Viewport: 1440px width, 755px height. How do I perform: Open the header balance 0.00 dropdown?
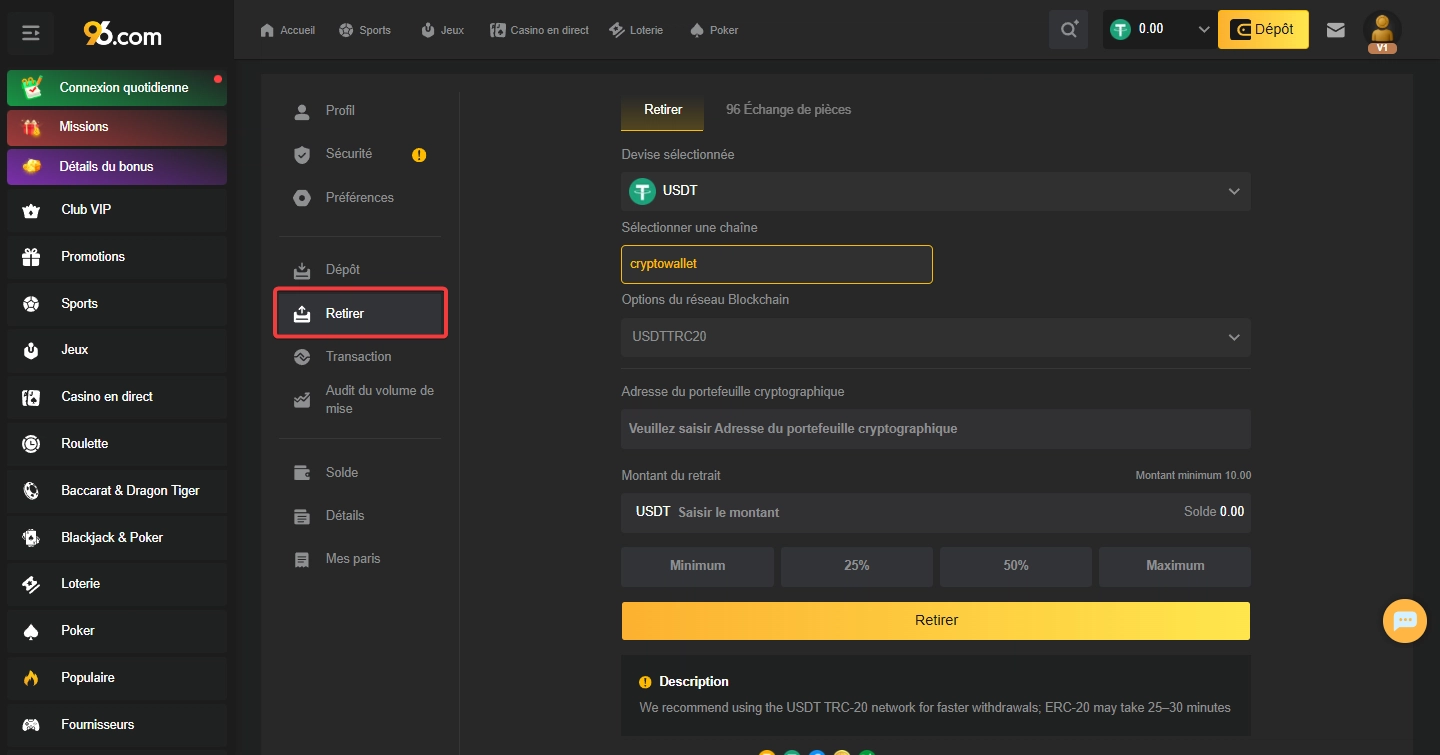pos(1160,30)
